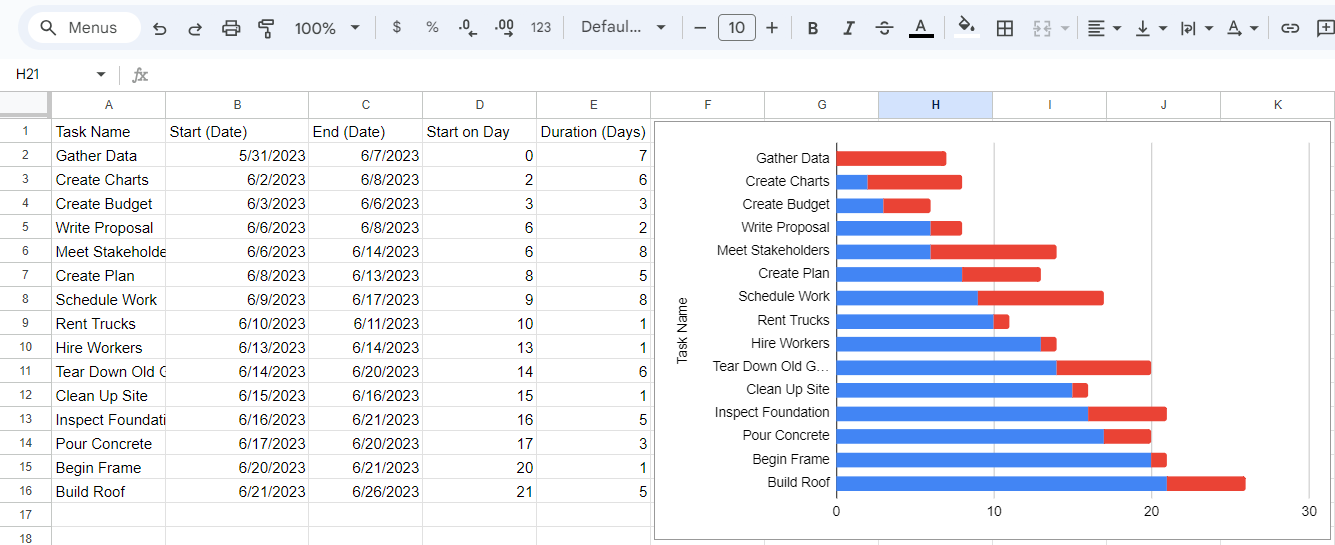This screenshot has height=545, width=1335.
Task: Click the 'Pour Concrete' chart axis label
Action: (x=786, y=436)
